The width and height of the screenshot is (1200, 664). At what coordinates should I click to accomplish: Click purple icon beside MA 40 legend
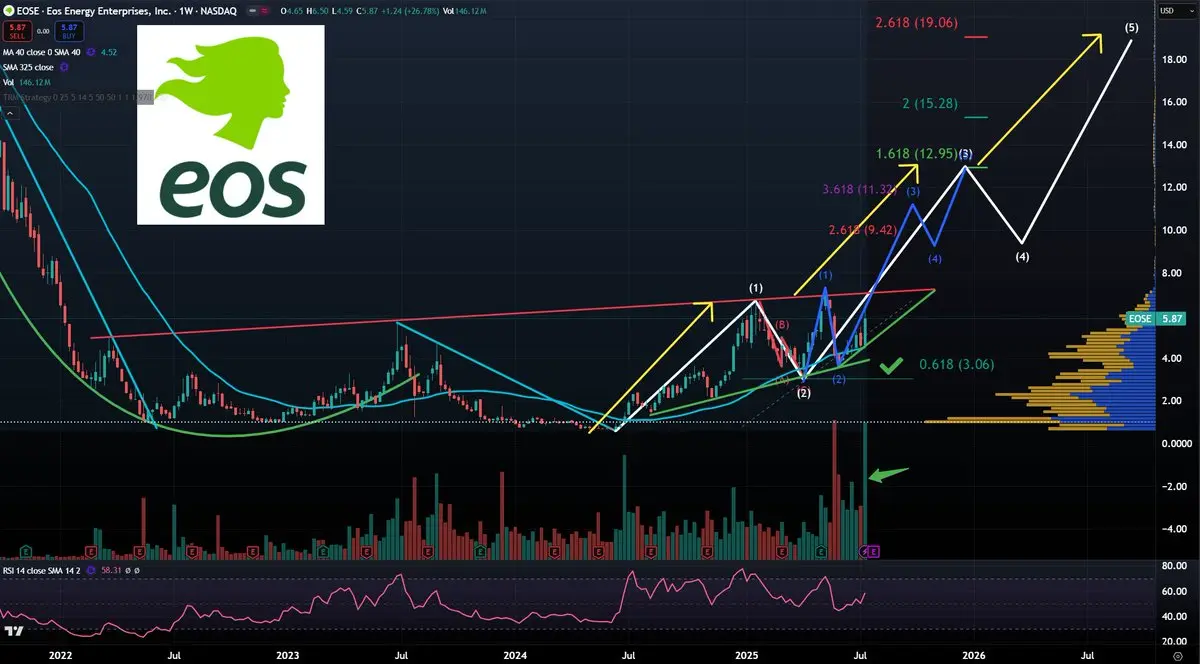click(90, 52)
